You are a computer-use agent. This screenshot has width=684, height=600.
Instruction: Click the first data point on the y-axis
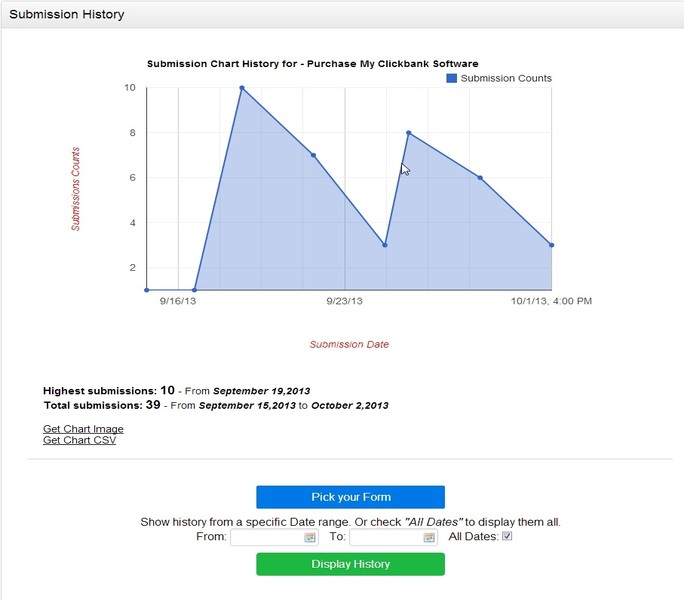pos(147,290)
